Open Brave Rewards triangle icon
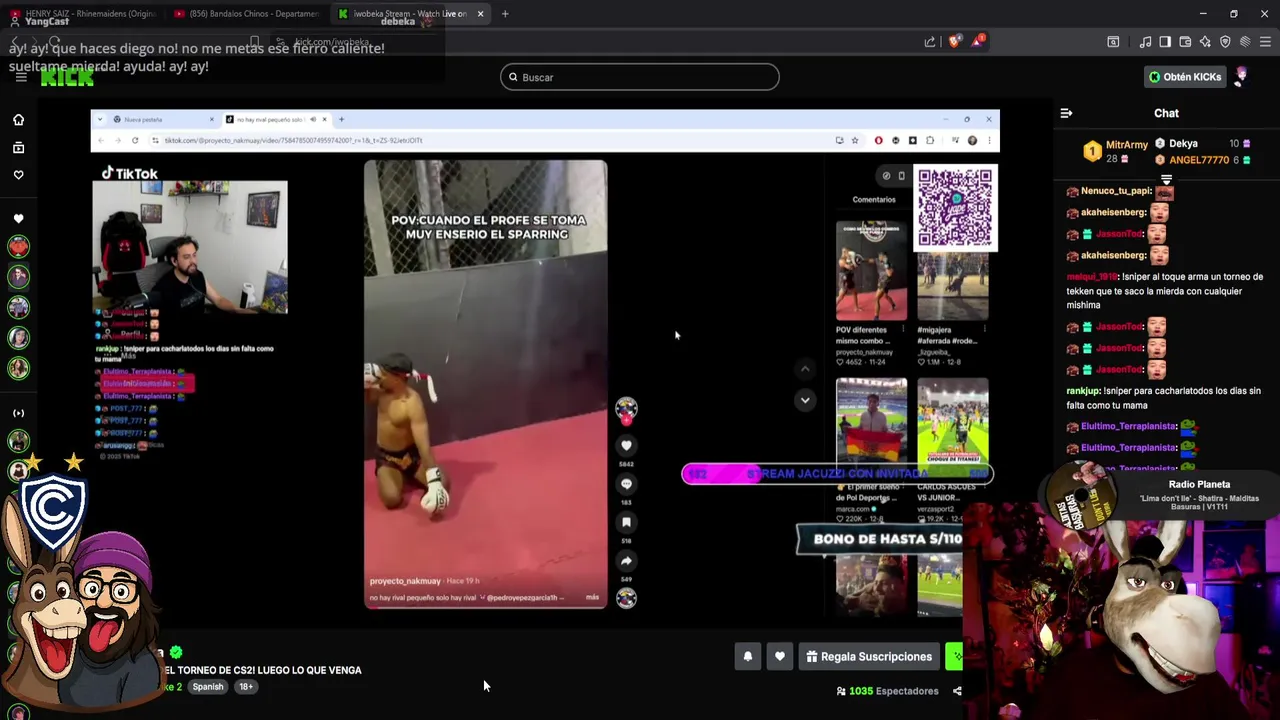1280x720 pixels. 975,42
